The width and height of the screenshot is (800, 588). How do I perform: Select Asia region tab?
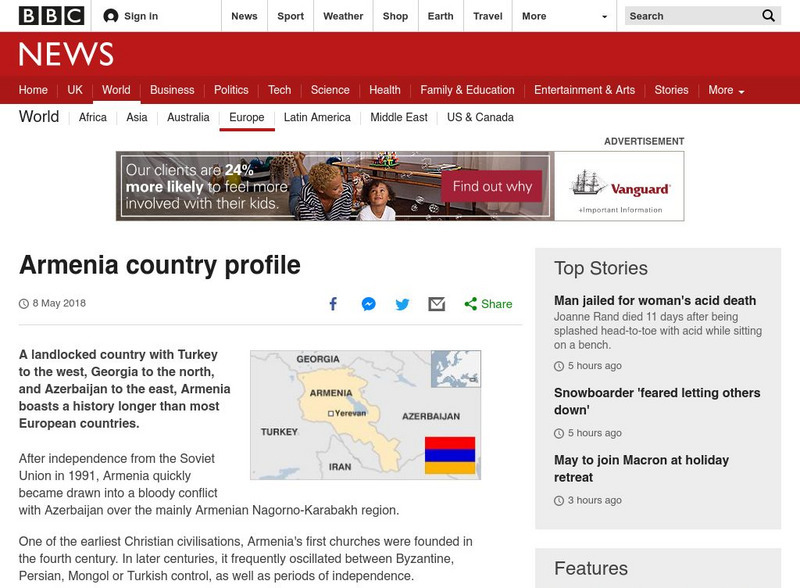pyautogui.click(x=137, y=117)
